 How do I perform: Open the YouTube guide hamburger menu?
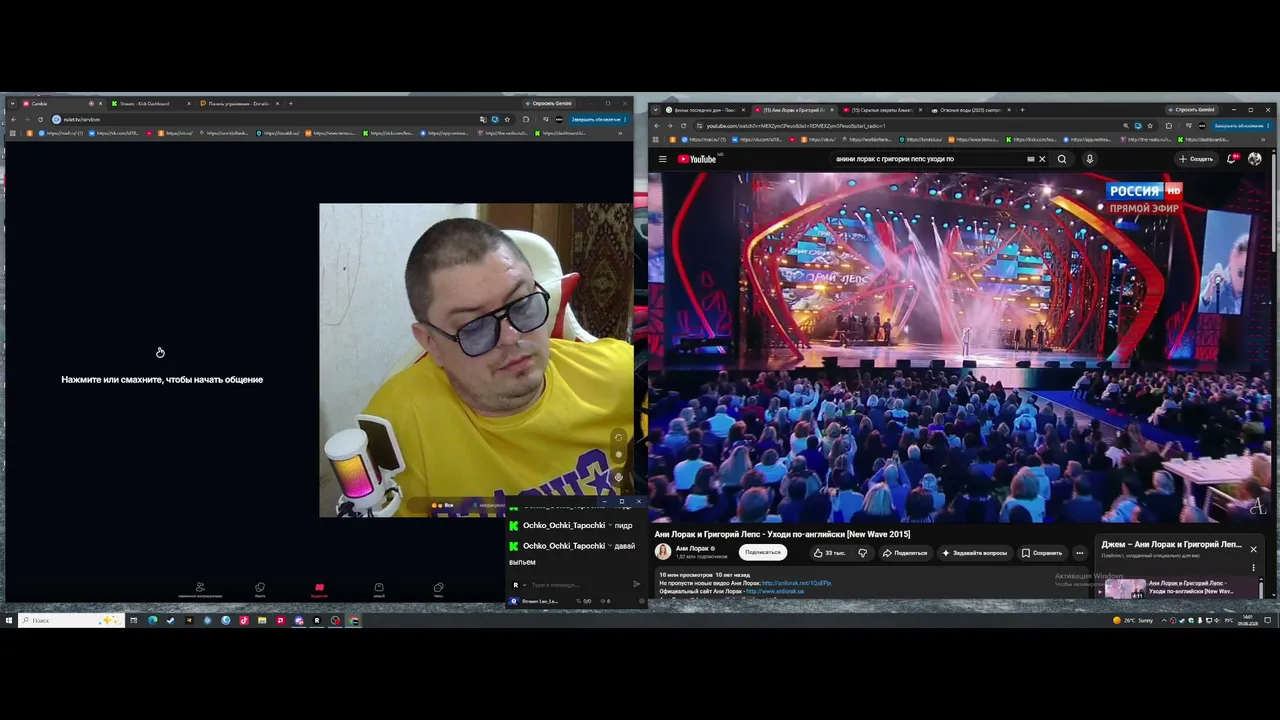(x=662, y=159)
